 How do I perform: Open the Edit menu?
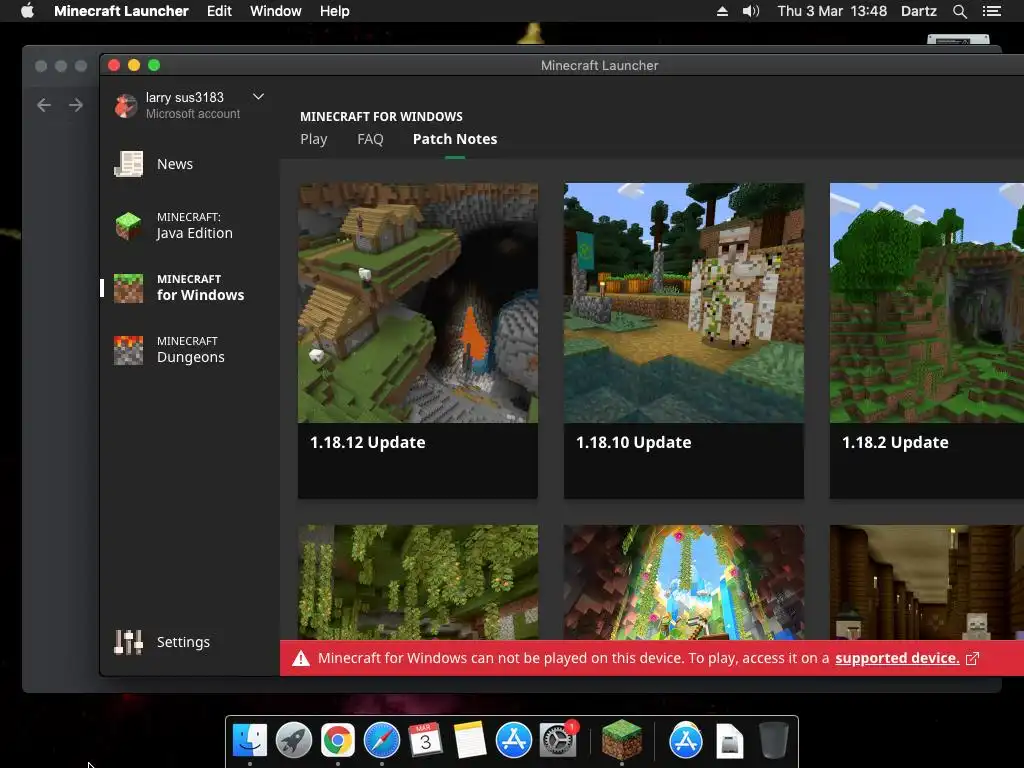pos(219,11)
